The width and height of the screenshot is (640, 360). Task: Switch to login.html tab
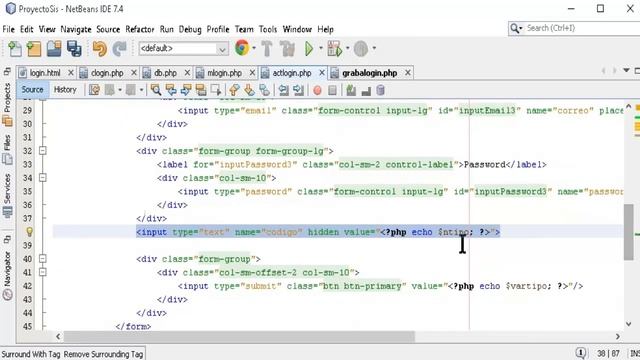click(x=45, y=73)
